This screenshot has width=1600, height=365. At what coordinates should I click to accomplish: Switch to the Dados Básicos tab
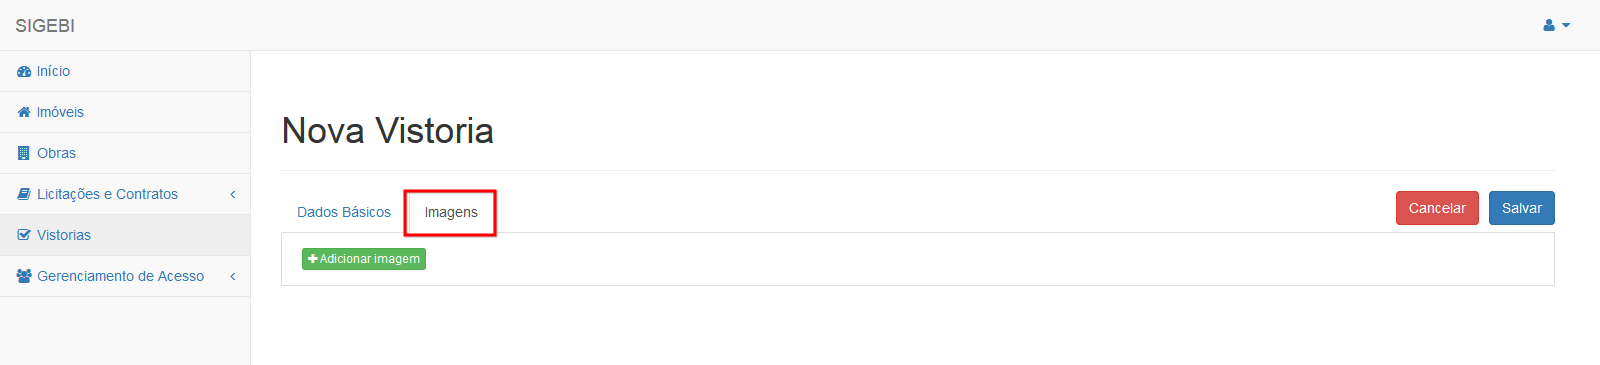tap(344, 212)
